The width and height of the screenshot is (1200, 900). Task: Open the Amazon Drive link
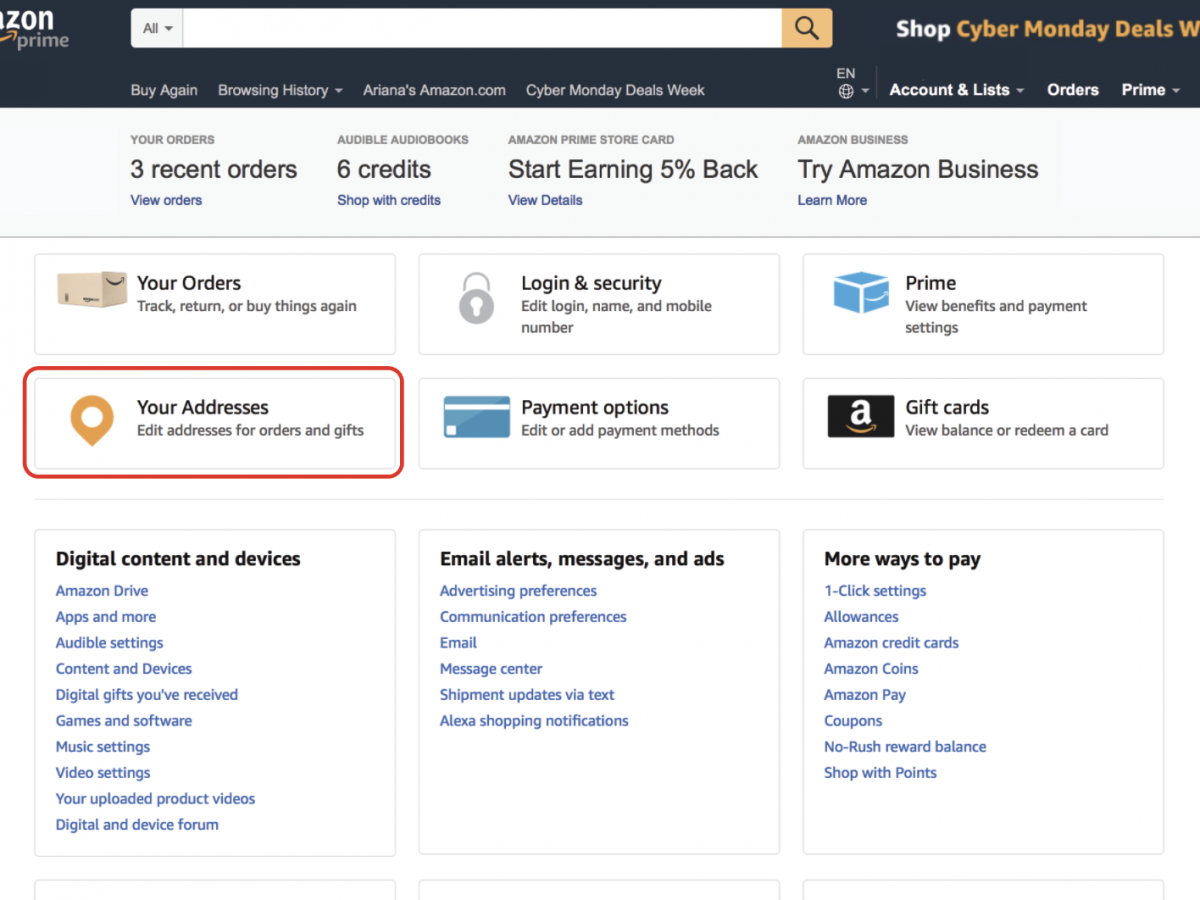(102, 591)
